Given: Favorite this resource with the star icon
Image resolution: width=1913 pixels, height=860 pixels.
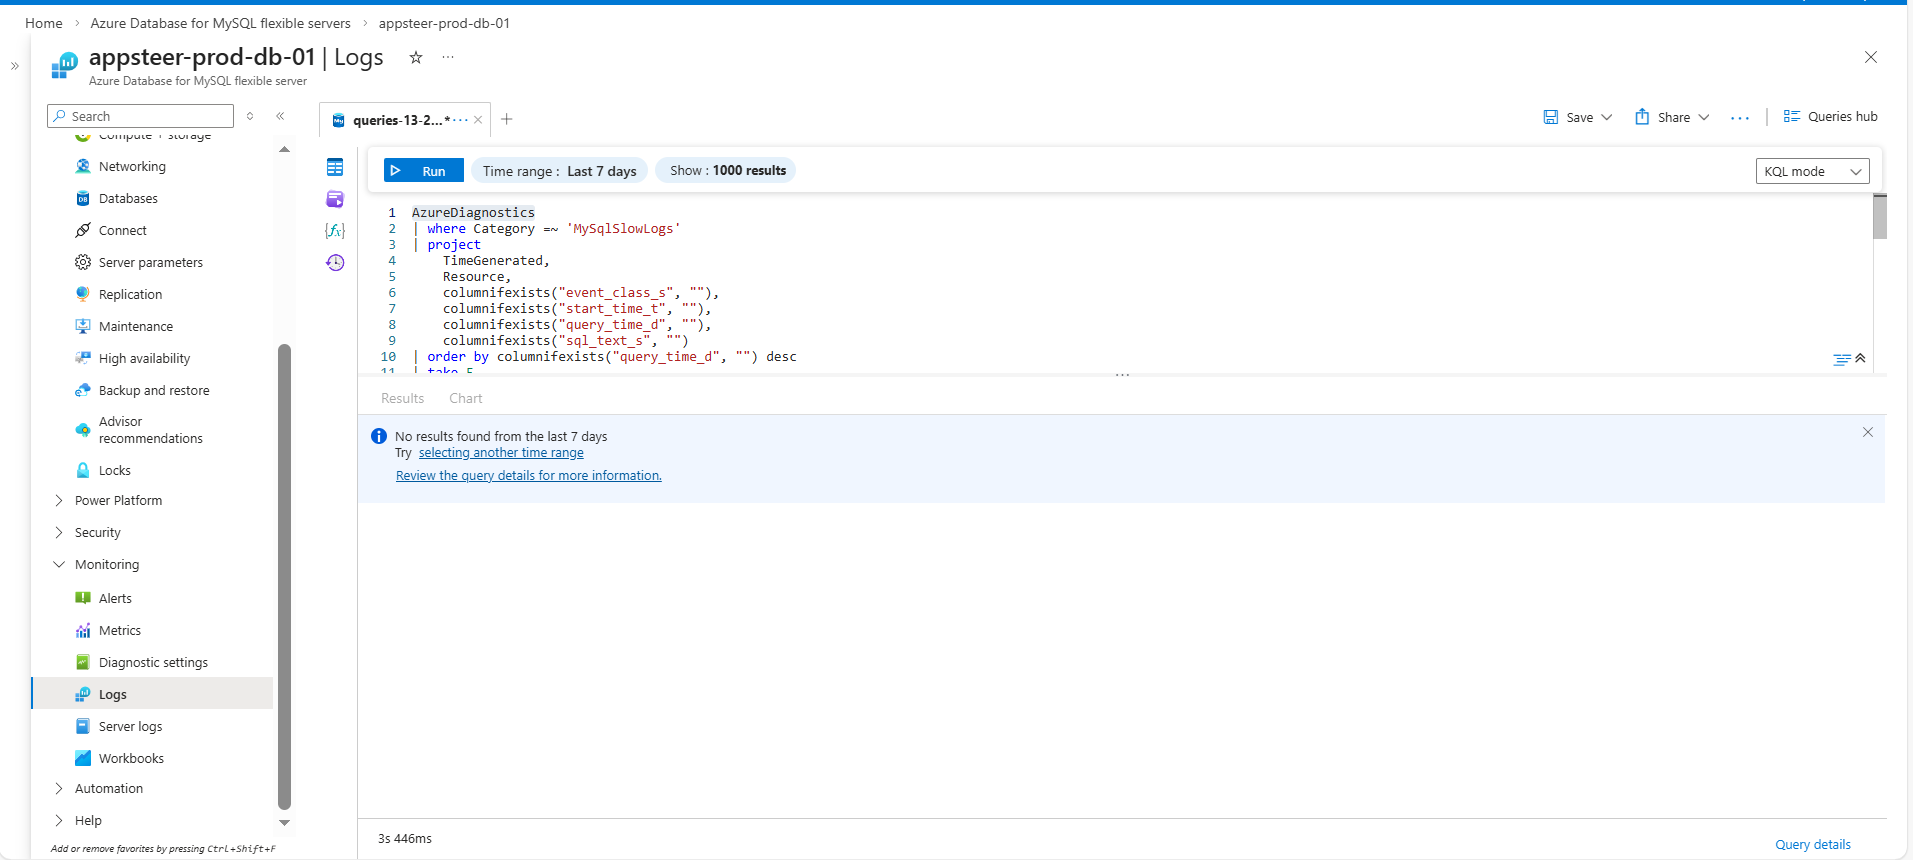Looking at the screenshot, I should click(x=416, y=57).
